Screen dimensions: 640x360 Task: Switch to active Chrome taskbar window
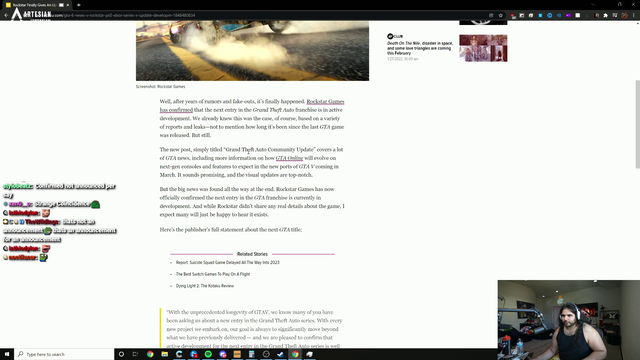pyautogui.click(x=295, y=354)
